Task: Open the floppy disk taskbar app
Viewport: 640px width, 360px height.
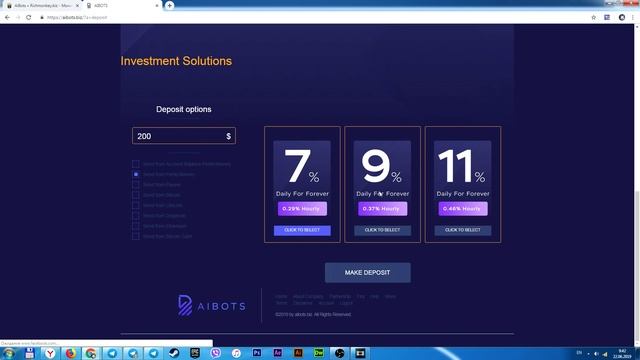Action: (x=29, y=353)
